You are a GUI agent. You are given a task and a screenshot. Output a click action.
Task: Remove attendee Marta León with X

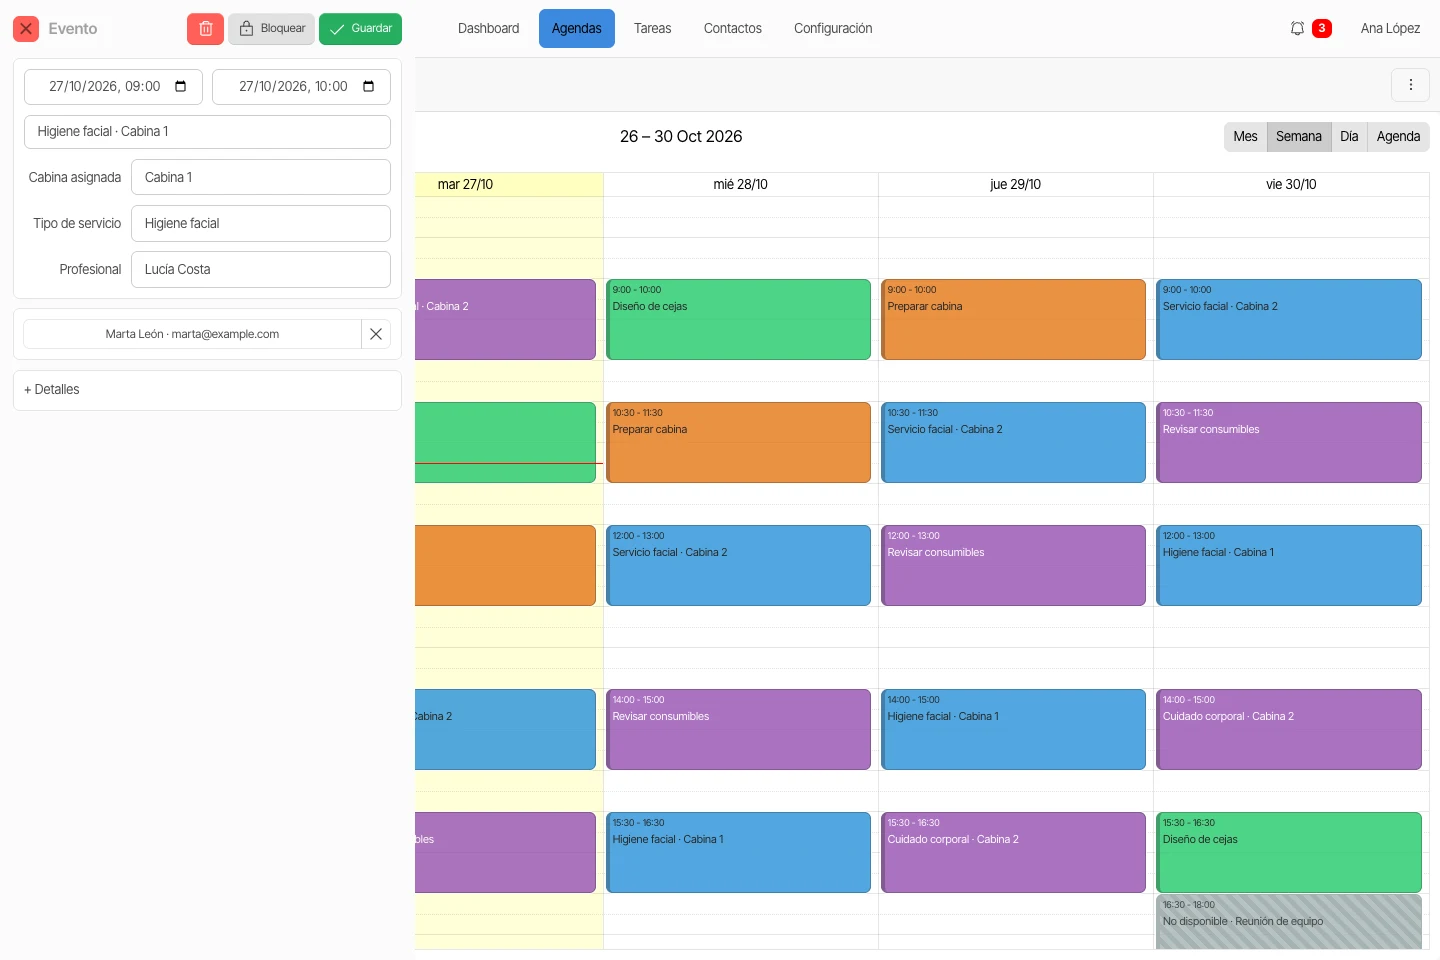376,334
